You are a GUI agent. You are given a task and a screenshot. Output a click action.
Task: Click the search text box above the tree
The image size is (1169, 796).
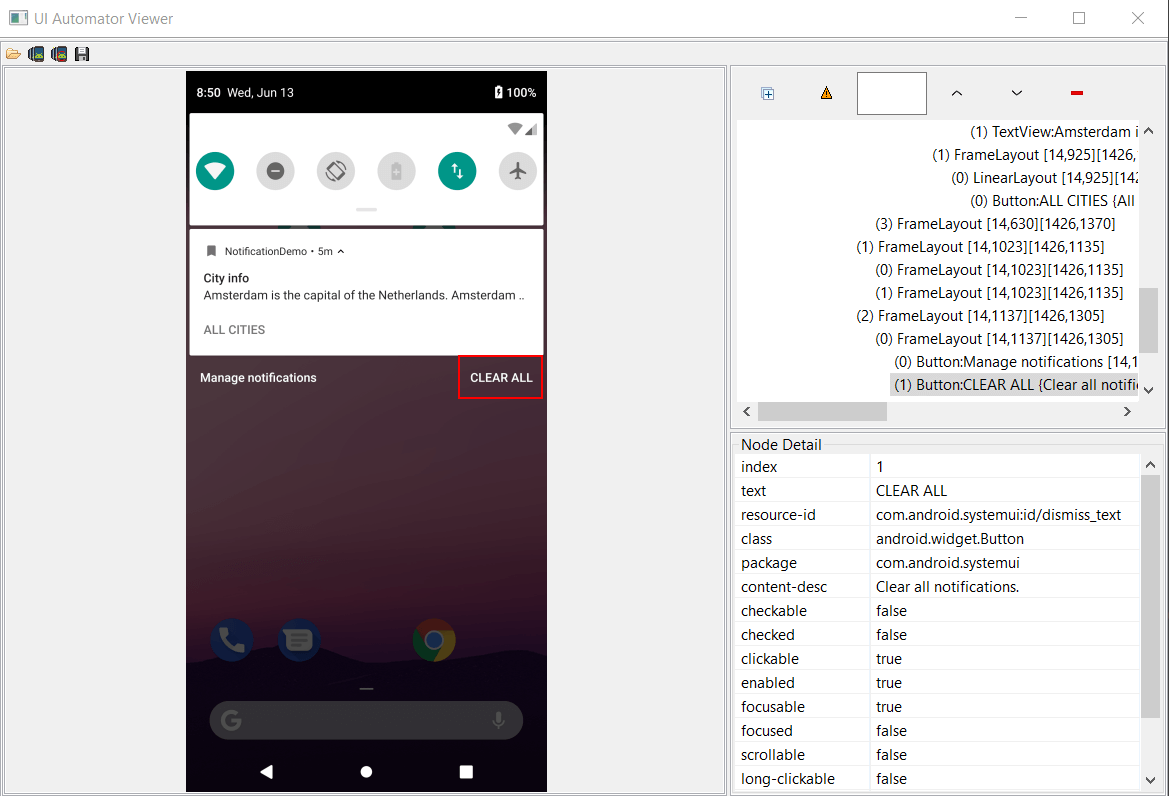892,93
